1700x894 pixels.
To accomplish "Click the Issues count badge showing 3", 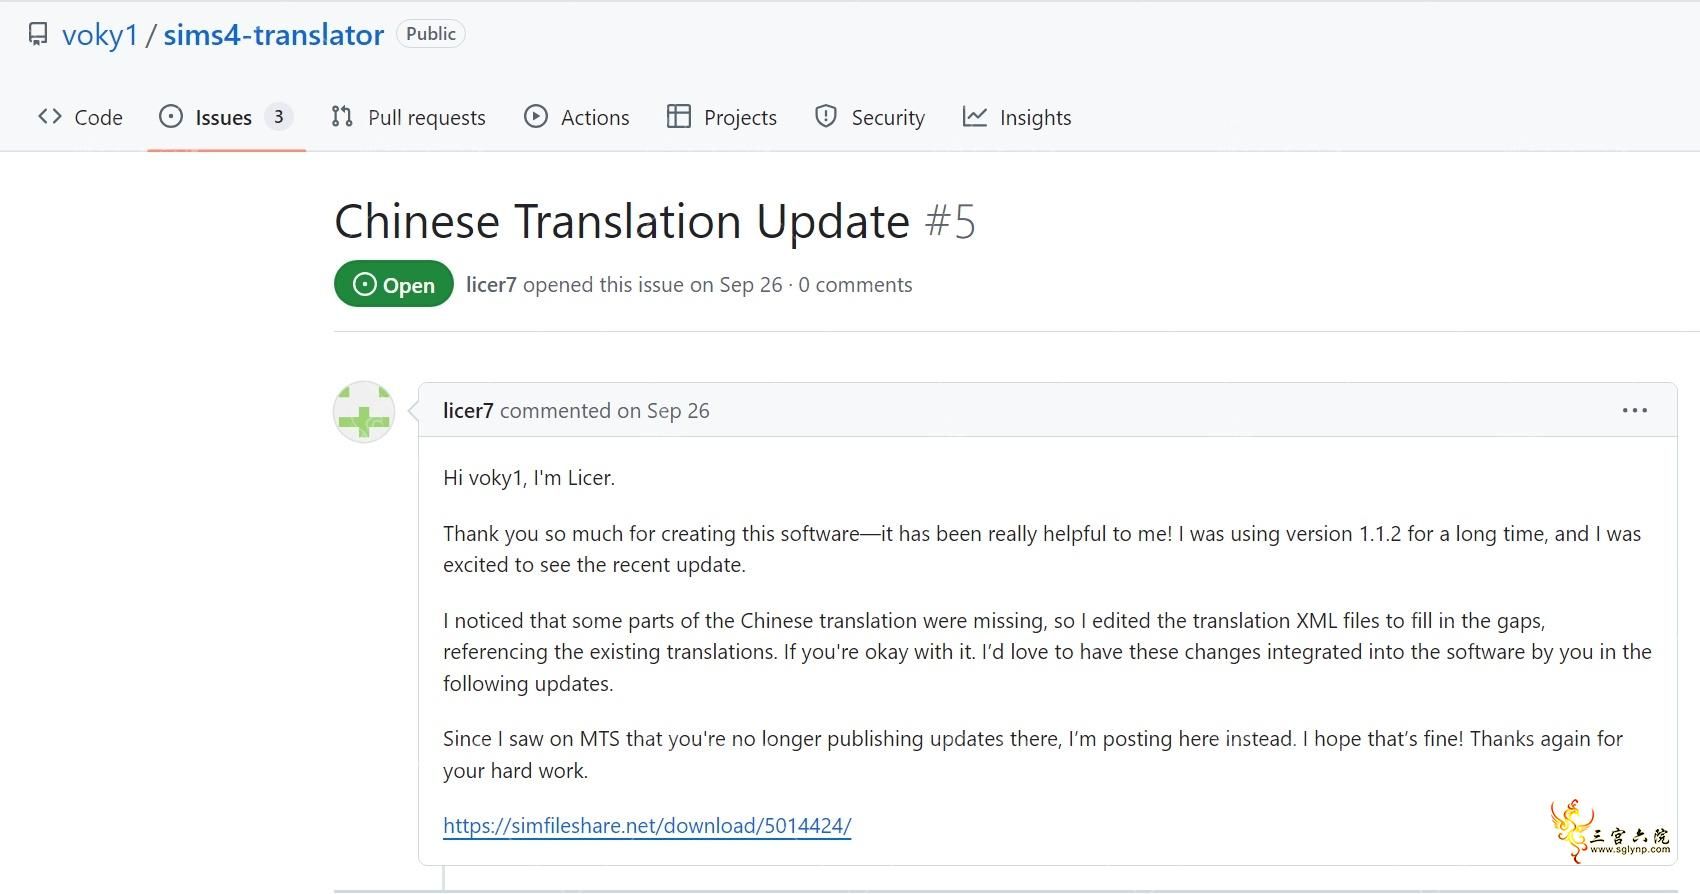I will [279, 117].
